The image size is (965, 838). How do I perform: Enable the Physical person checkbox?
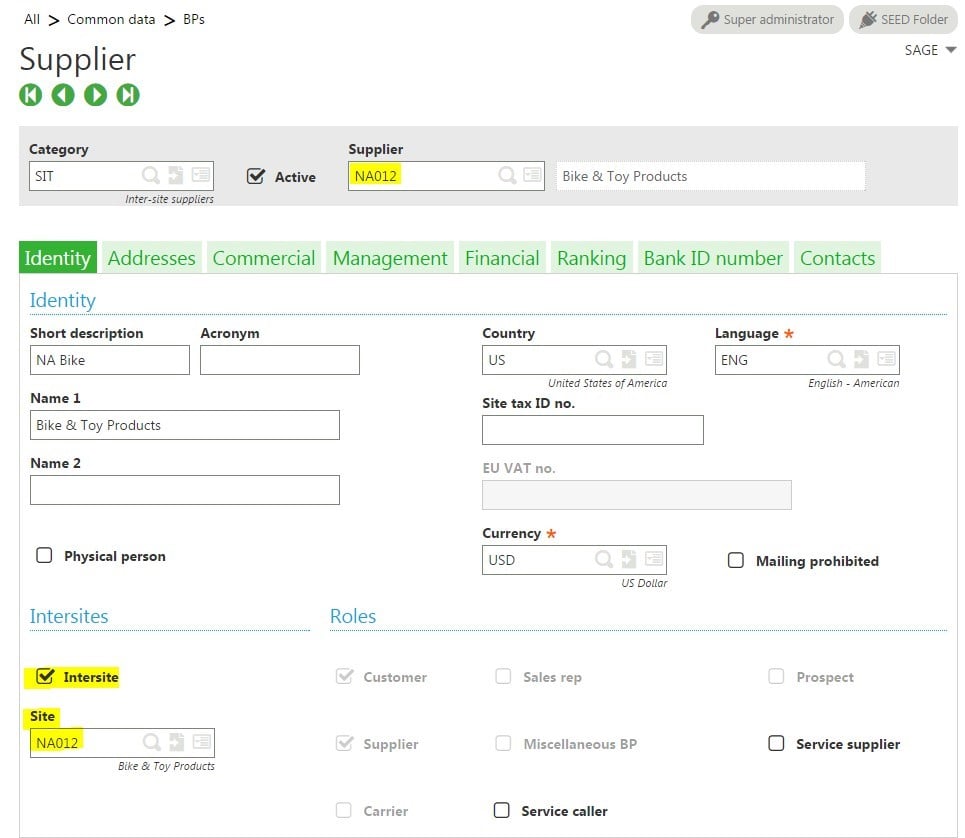click(x=44, y=556)
